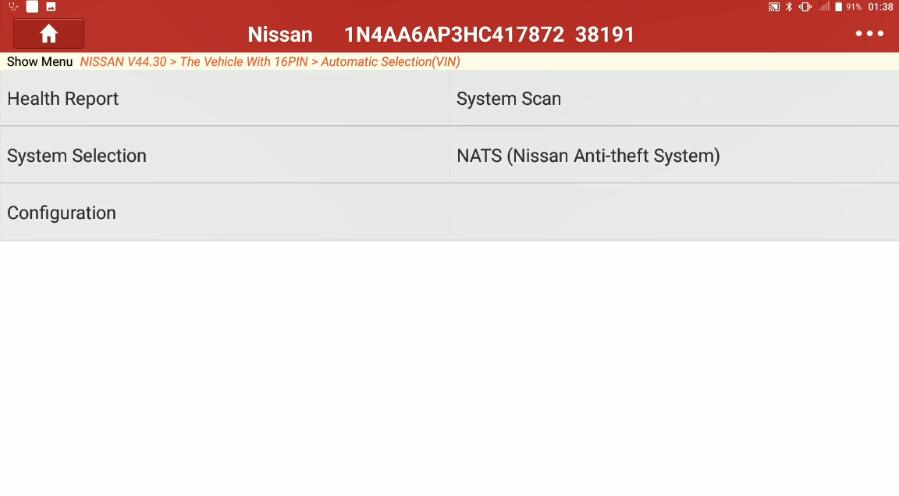
Task: Tap the stethoscope diagnostic status icon
Action: pos(14,7)
